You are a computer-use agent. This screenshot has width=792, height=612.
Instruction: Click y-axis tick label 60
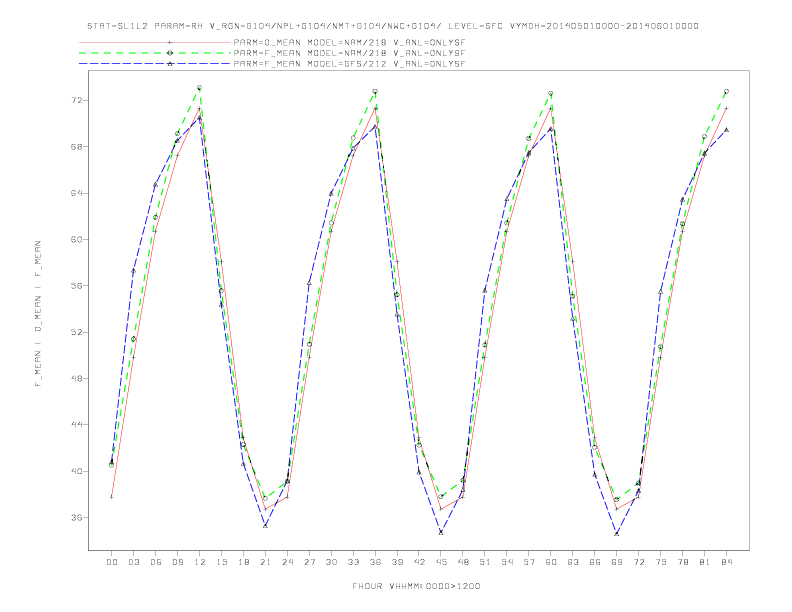click(x=77, y=239)
